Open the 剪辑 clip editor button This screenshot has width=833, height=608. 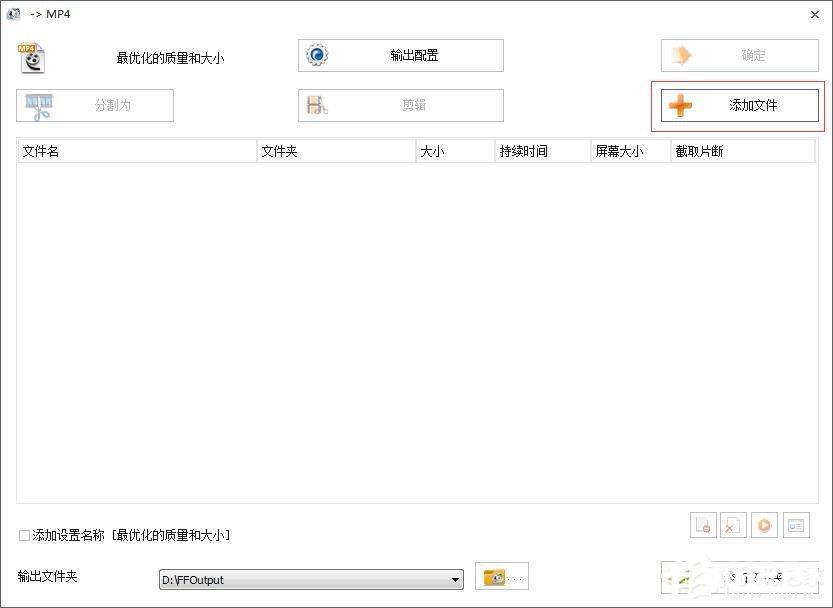click(x=401, y=105)
